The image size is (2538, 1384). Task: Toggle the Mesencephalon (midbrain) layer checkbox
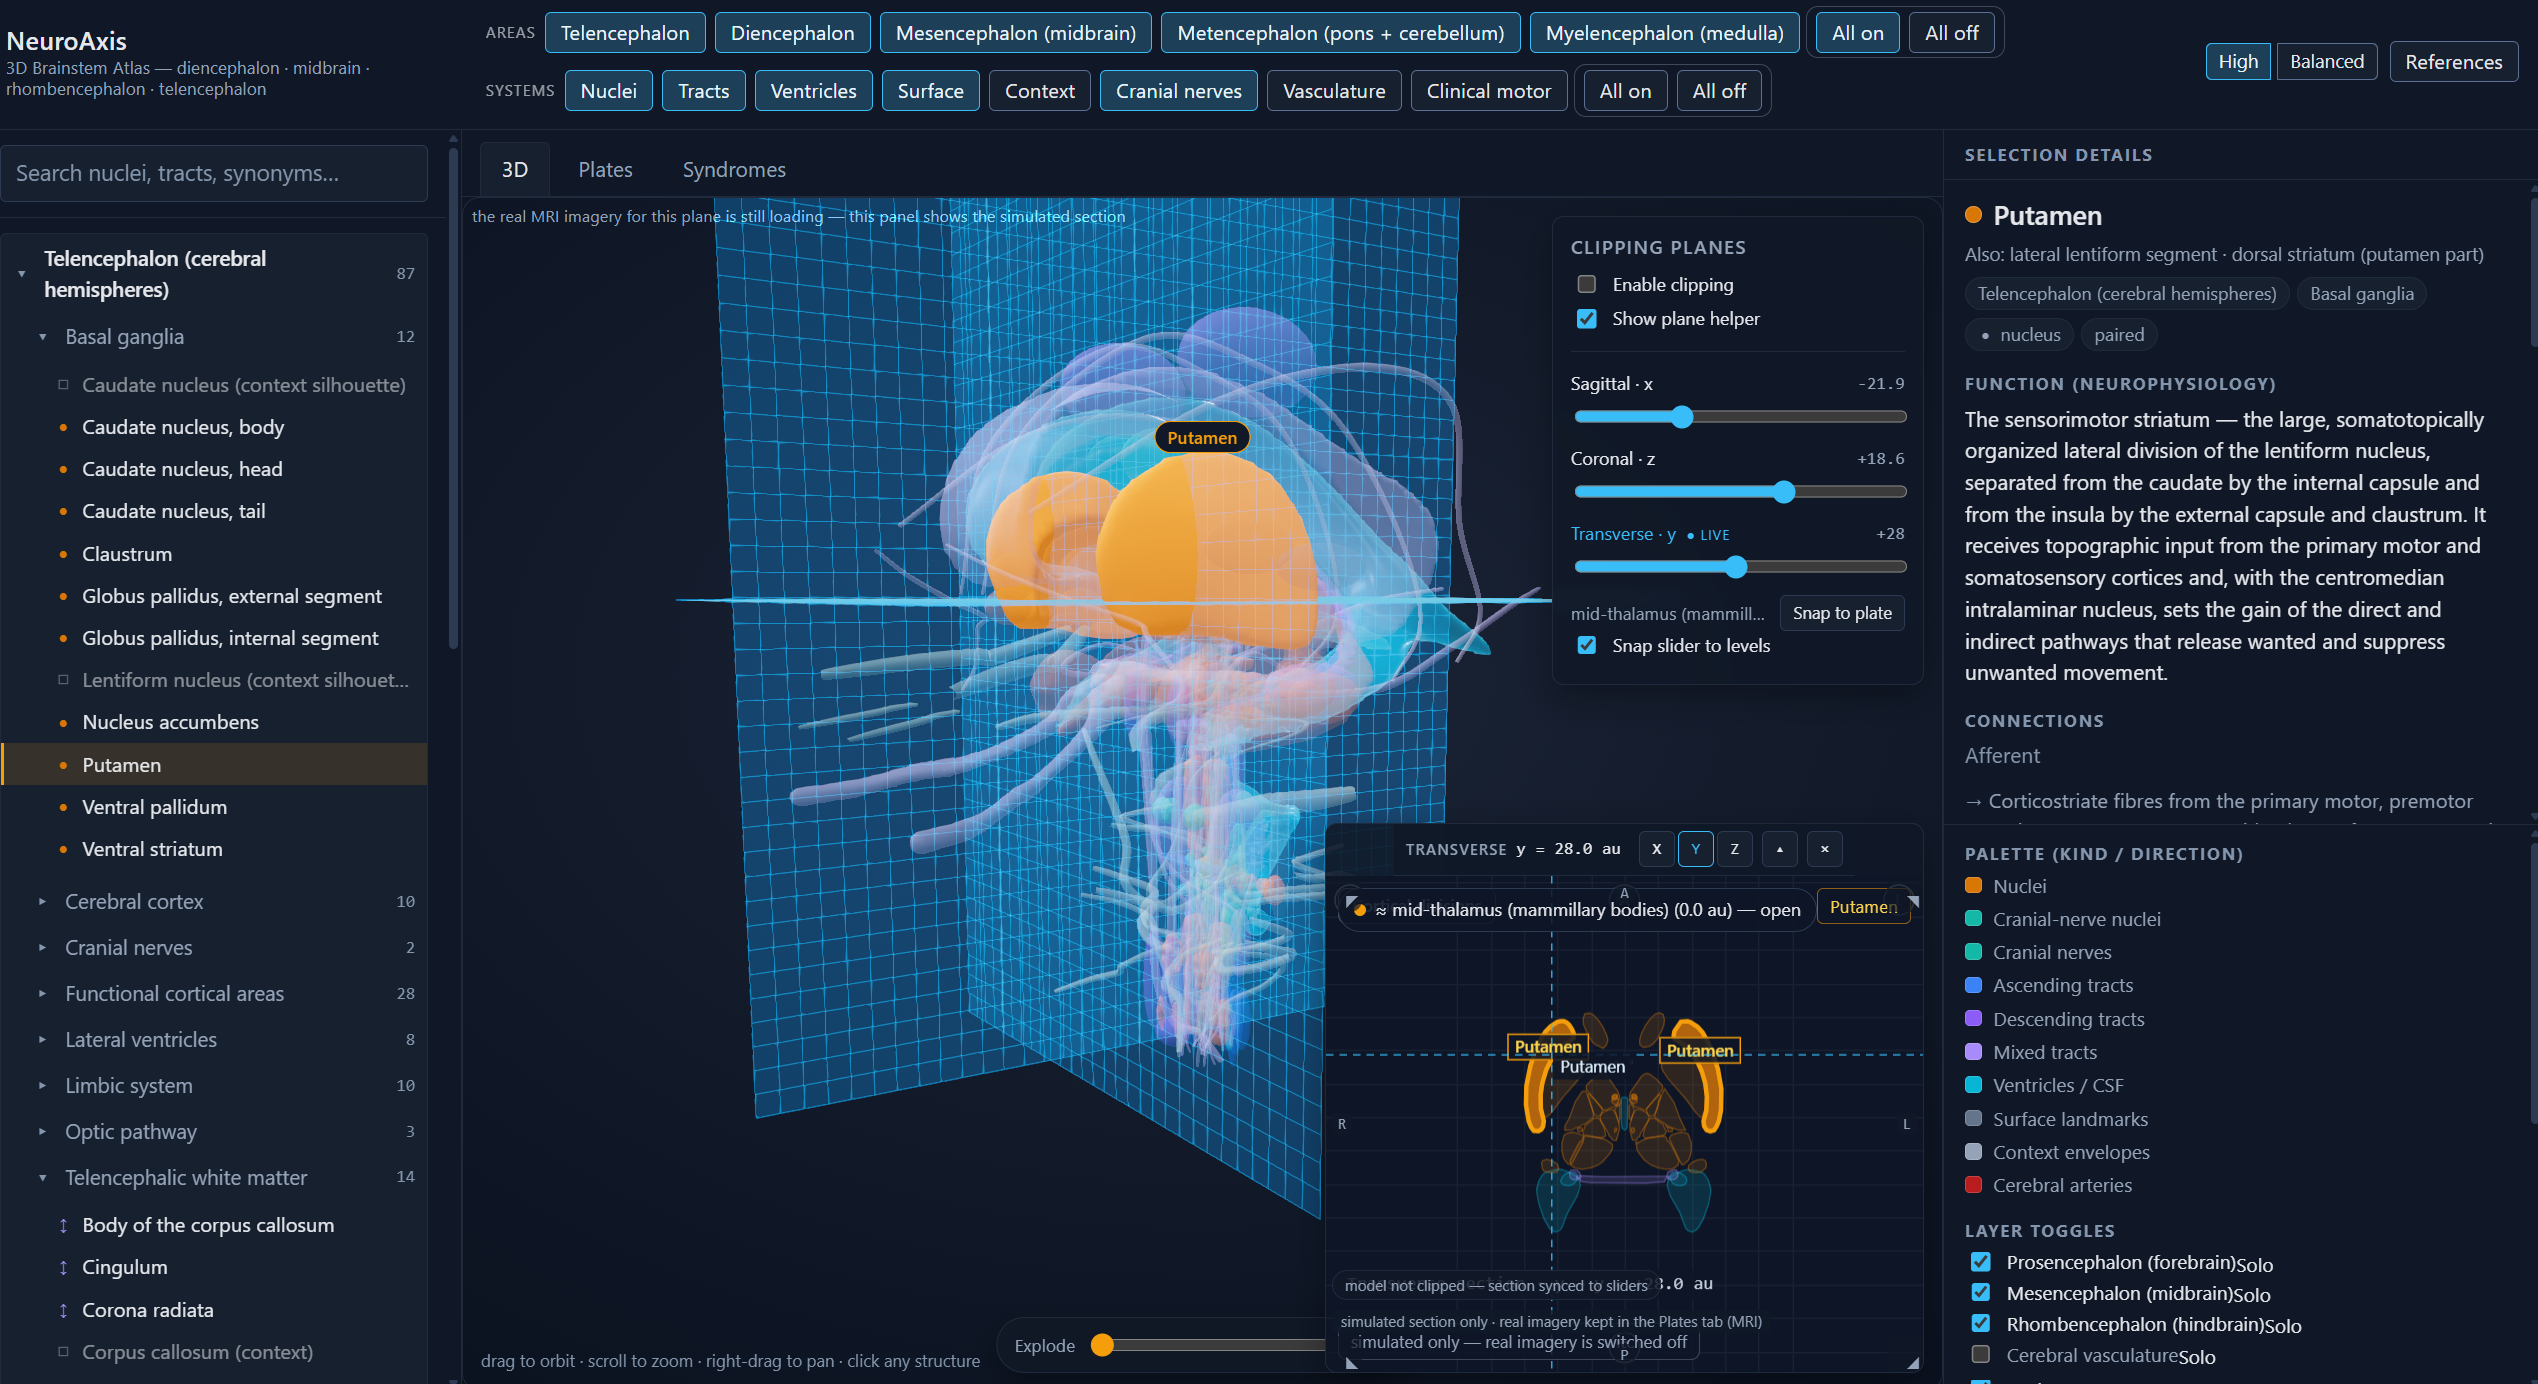(x=1980, y=1293)
